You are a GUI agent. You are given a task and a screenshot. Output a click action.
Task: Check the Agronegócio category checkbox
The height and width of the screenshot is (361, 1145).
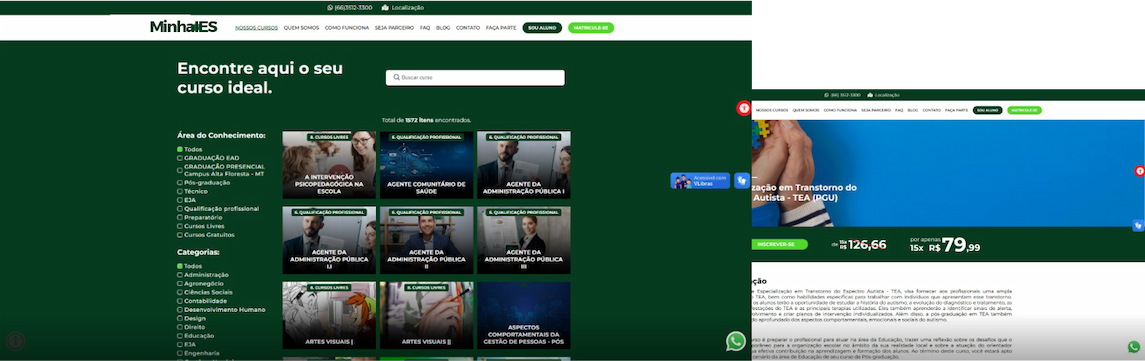[x=180, y=284]
